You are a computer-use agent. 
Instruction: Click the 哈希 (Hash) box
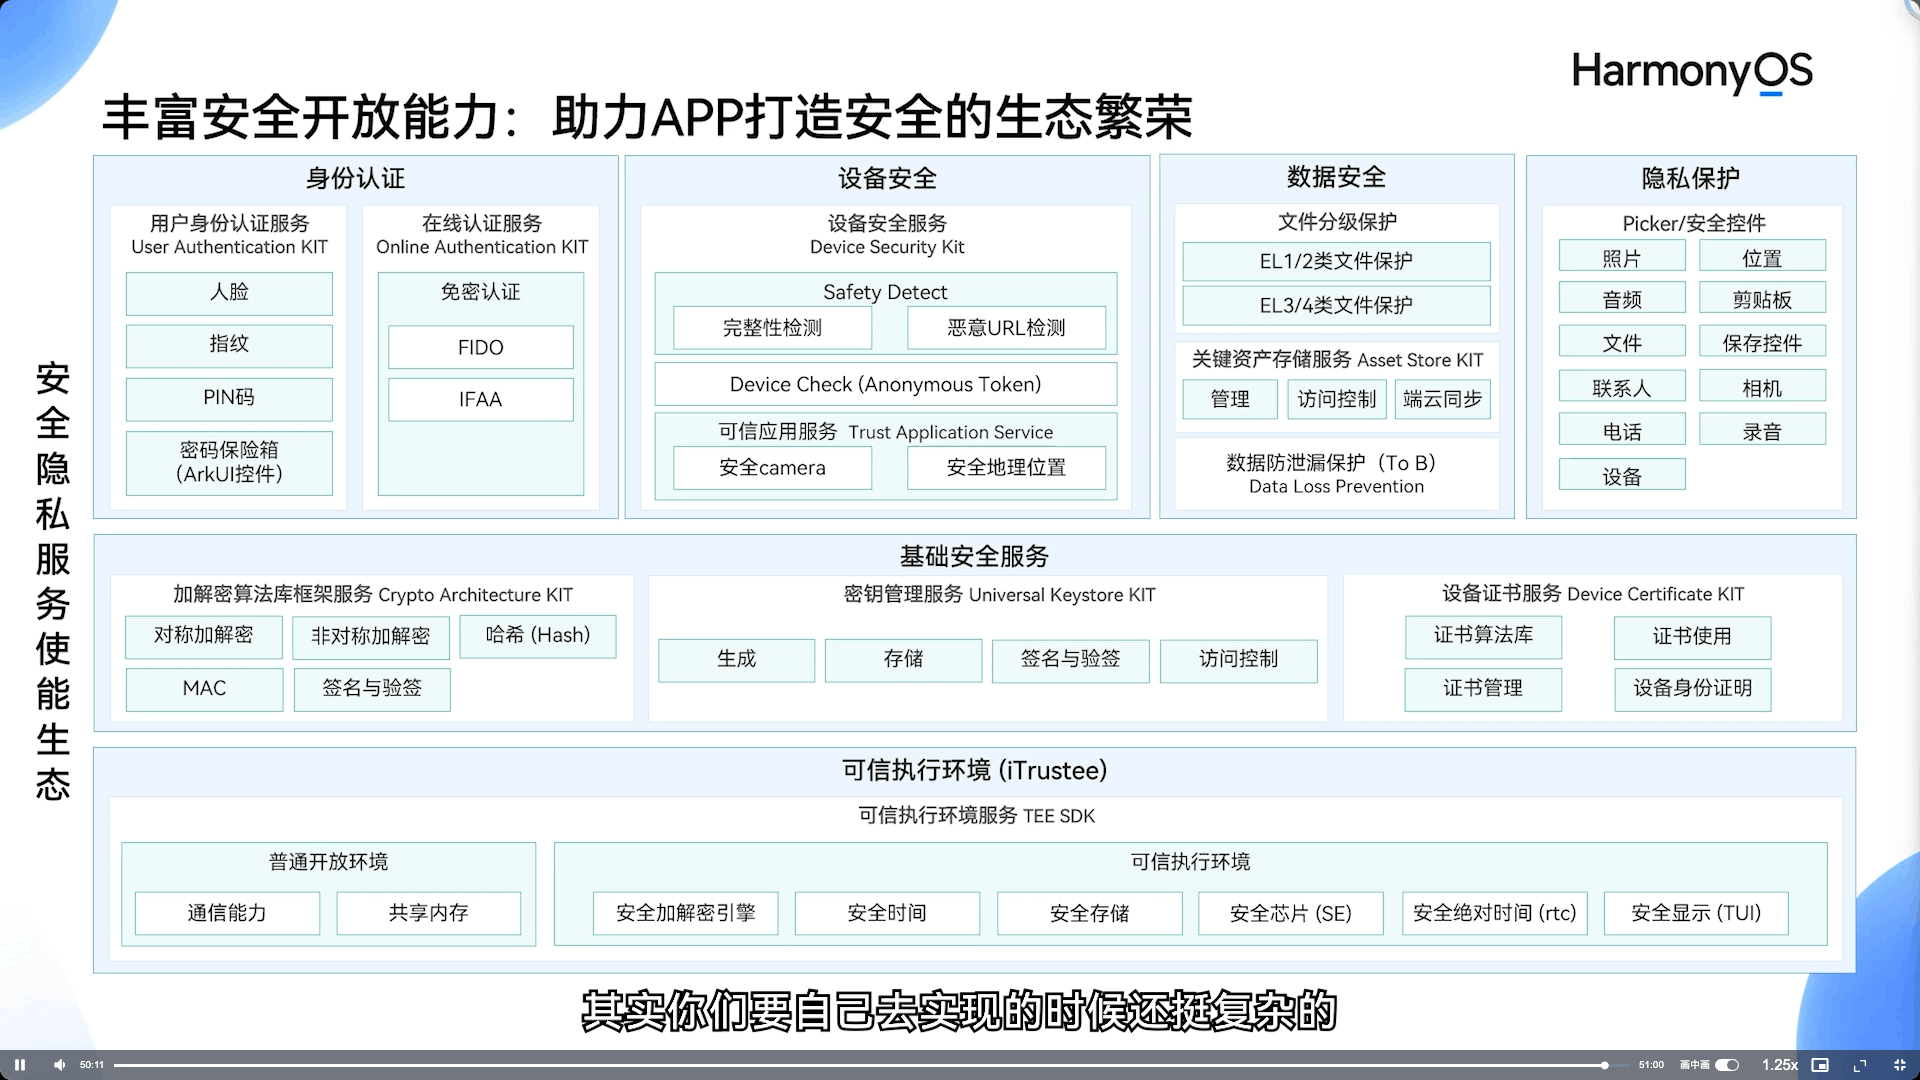tap(537, 636)
